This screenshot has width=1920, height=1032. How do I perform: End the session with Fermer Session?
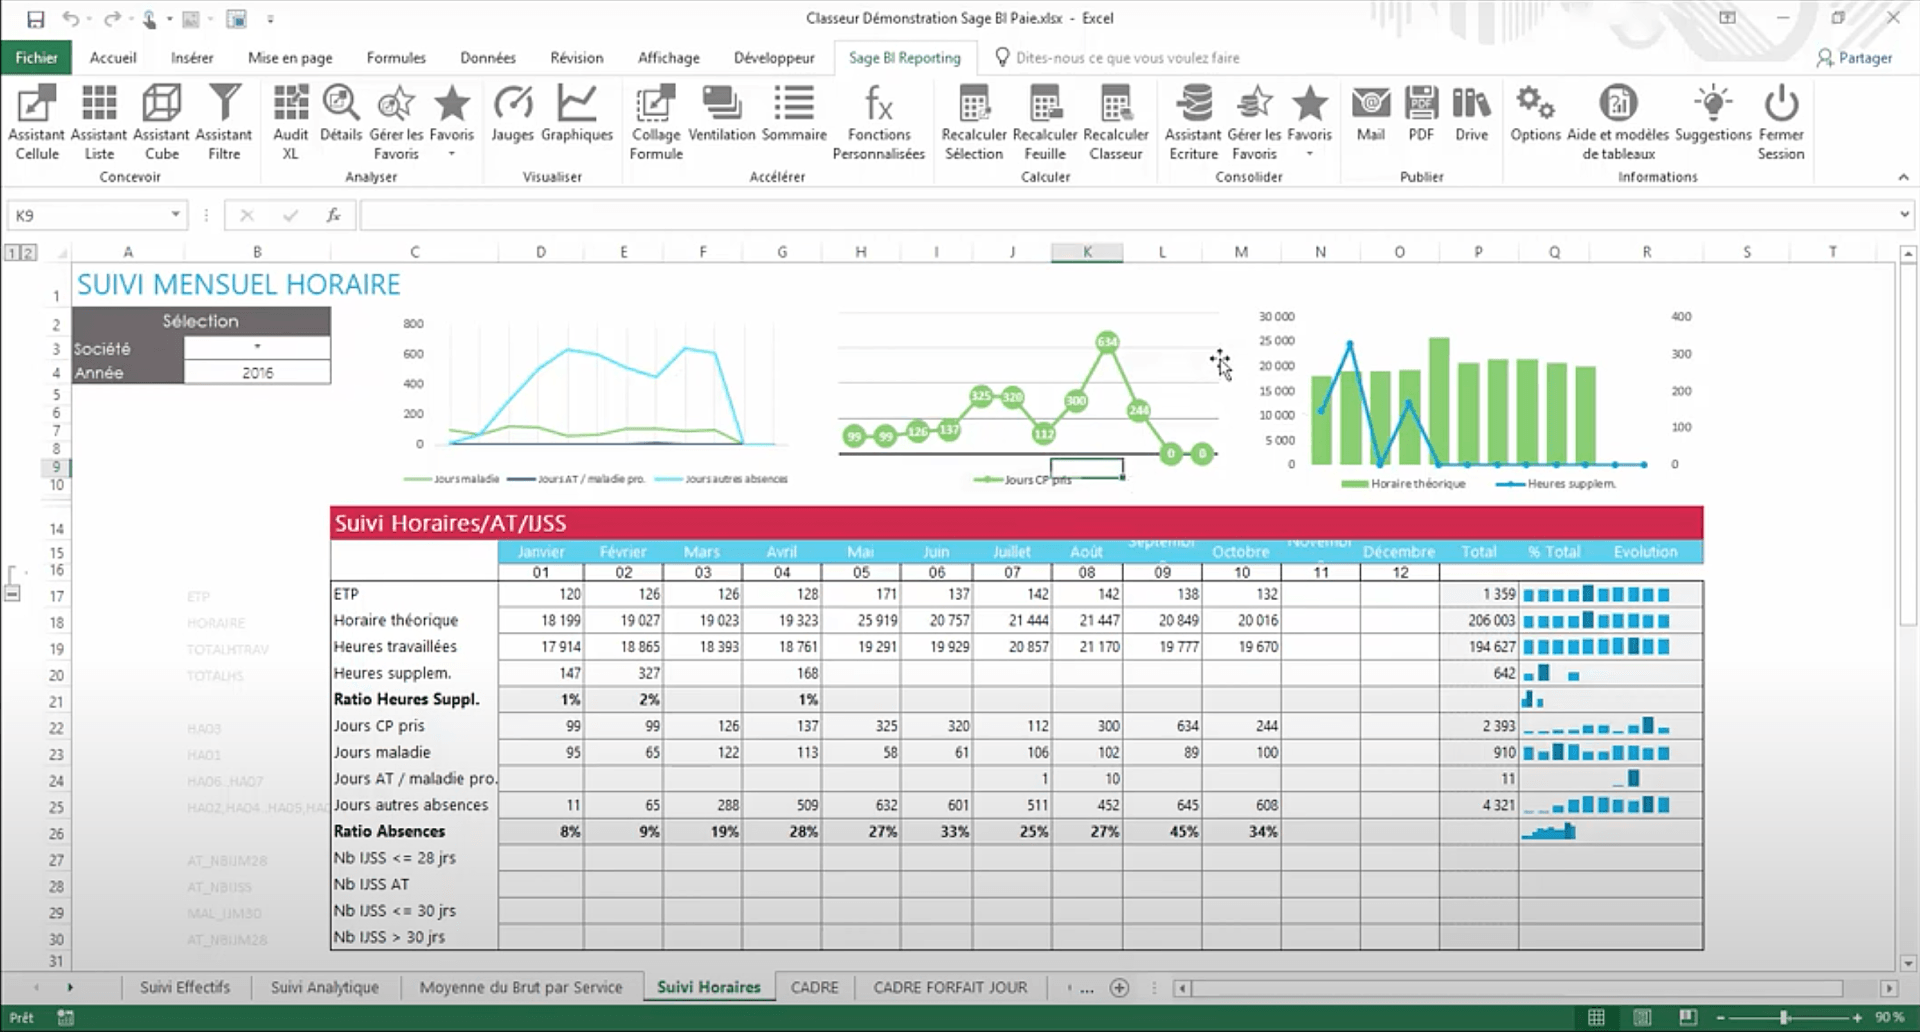pos(1780,122)
